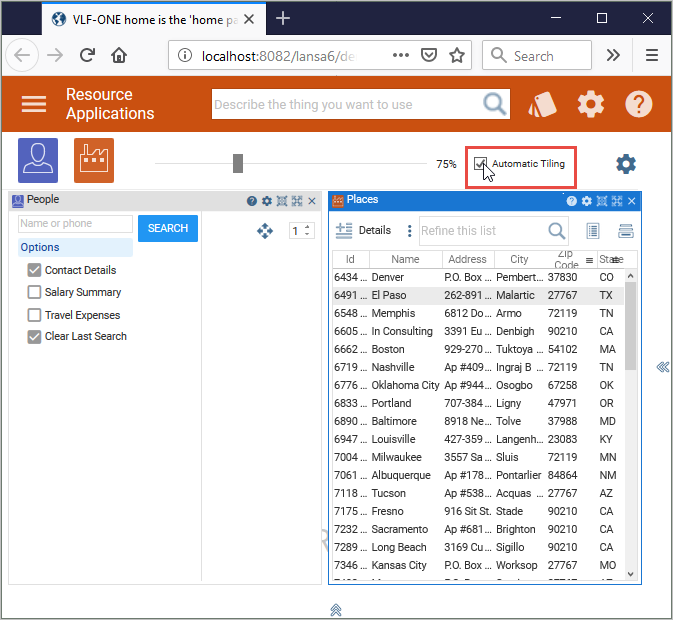Check the Travel Expenses option
Screen dimensions: 673x620
coord(34,315)
